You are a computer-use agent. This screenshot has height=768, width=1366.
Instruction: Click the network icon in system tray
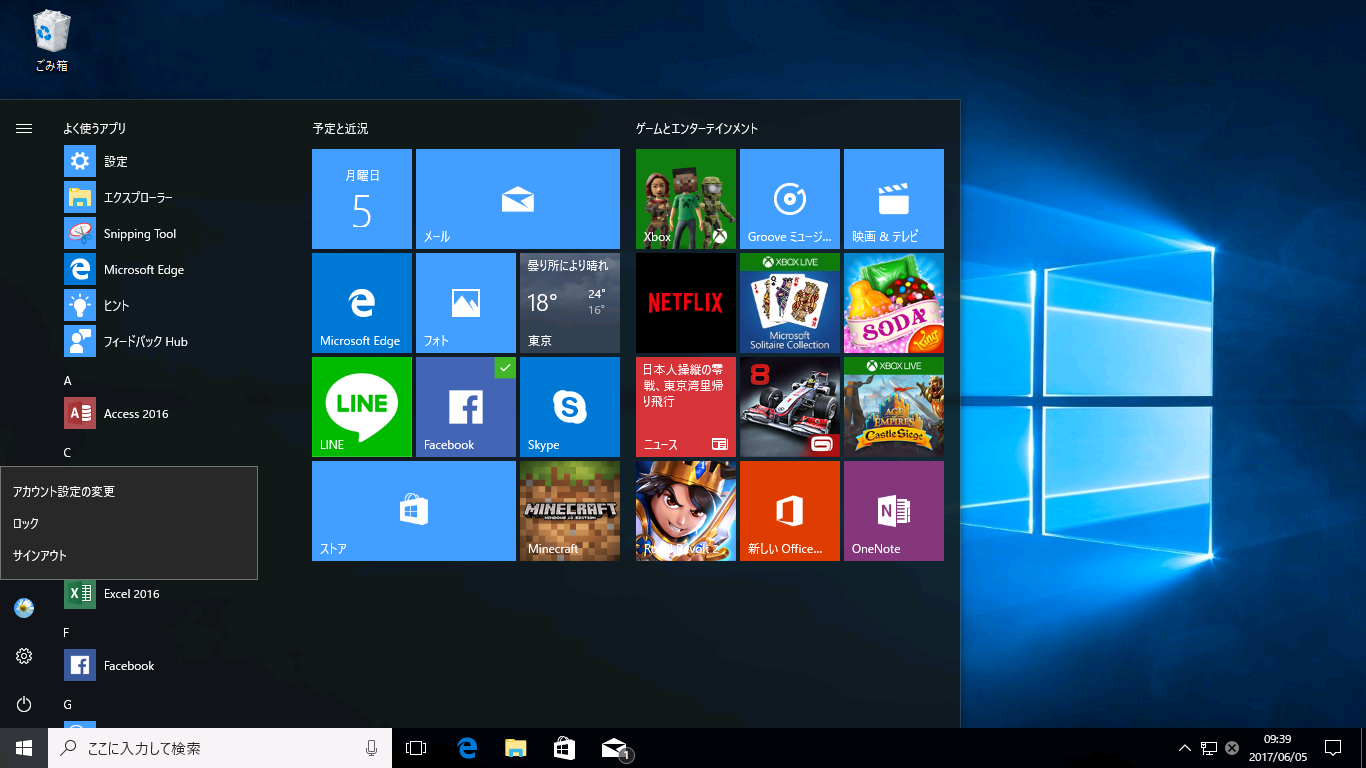pos(1209,748)
